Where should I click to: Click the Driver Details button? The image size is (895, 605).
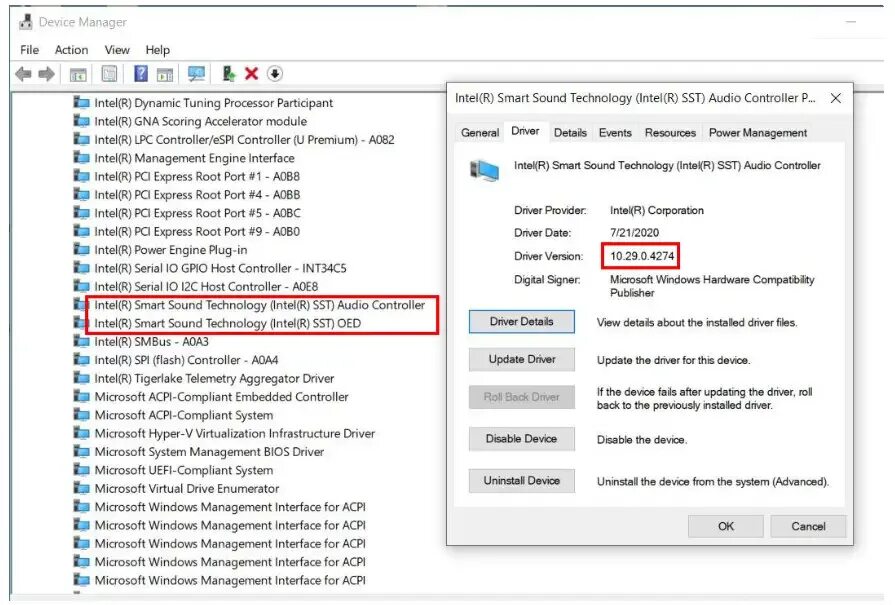522,321
